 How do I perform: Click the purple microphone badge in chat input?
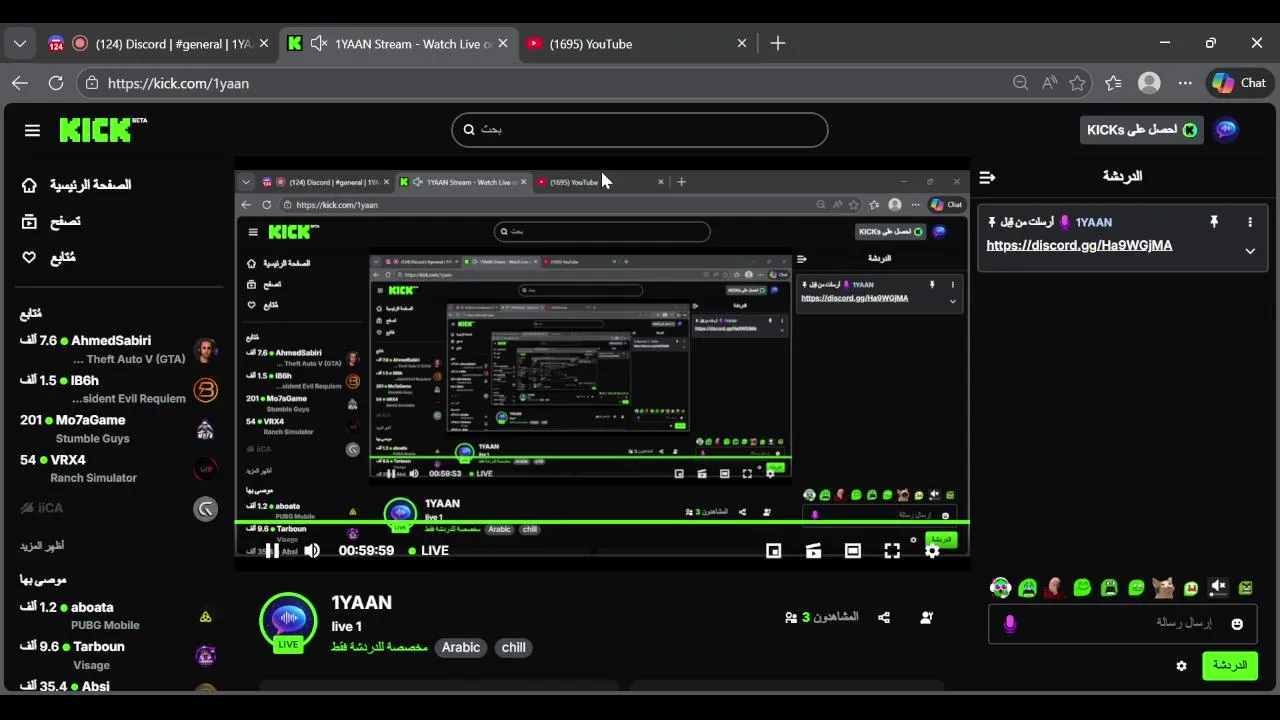[1010, 624]
